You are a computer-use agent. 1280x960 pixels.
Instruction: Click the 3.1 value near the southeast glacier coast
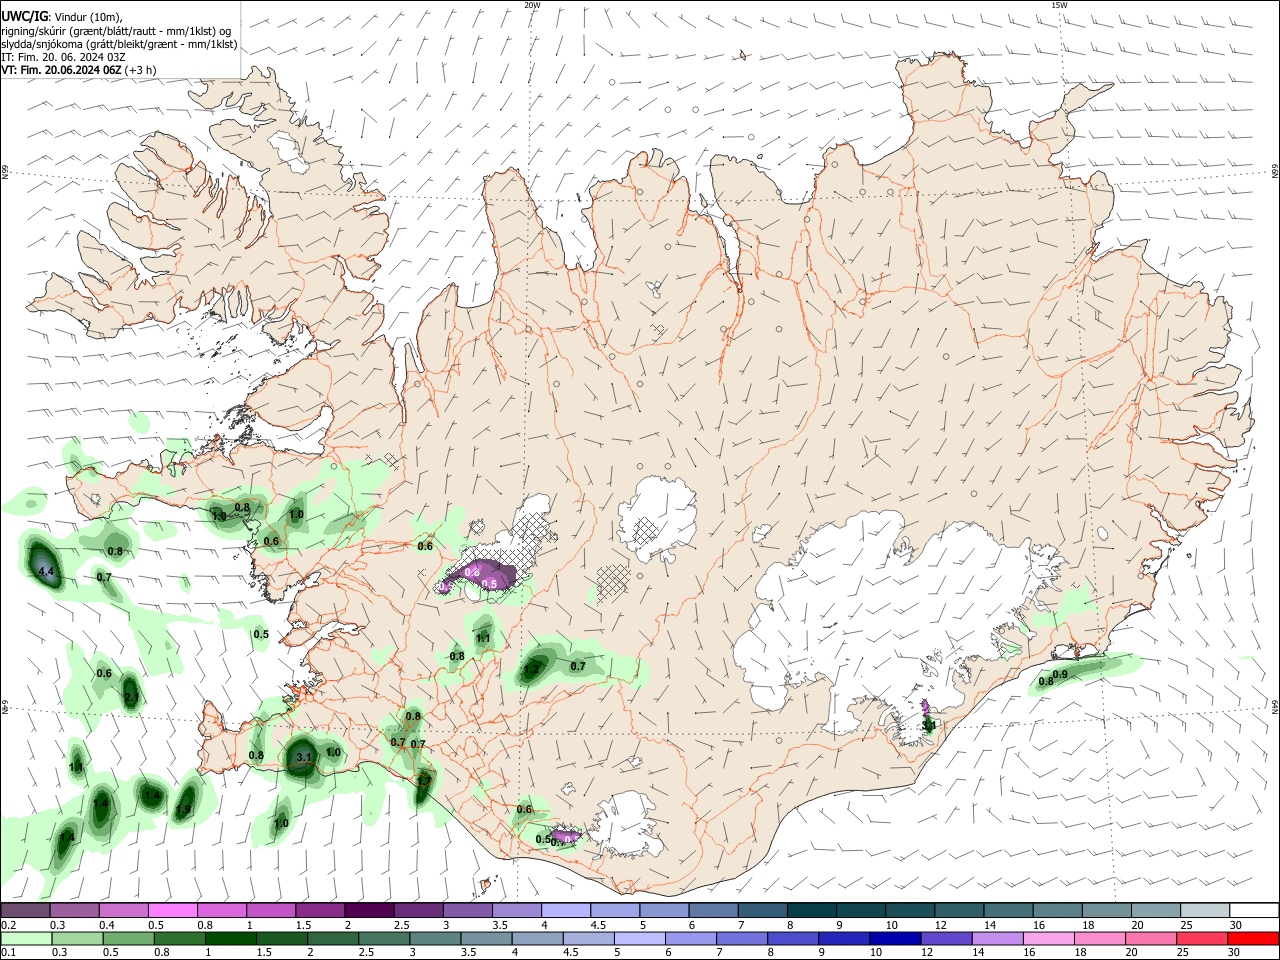[x=928, y=725]
